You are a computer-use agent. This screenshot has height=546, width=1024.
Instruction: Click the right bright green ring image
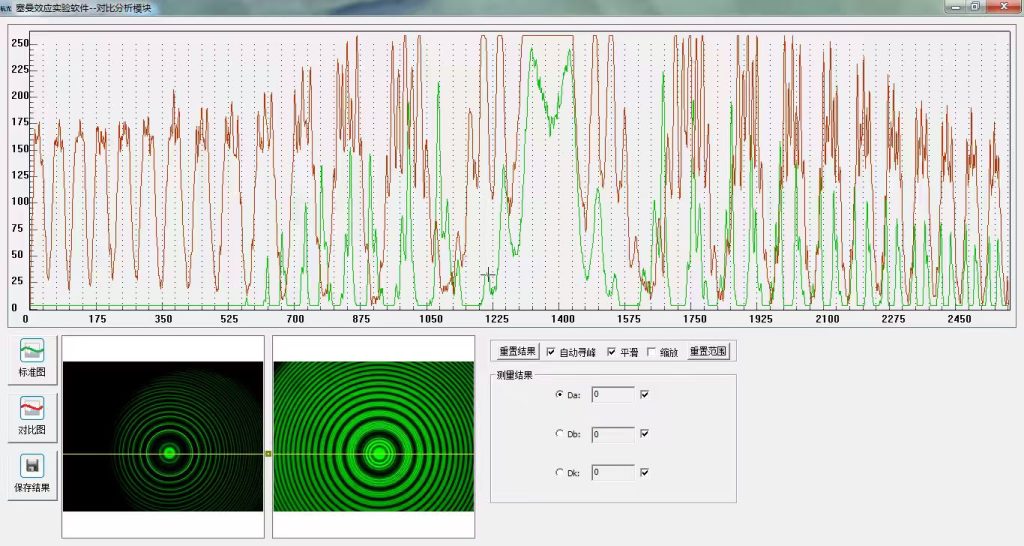374,436
